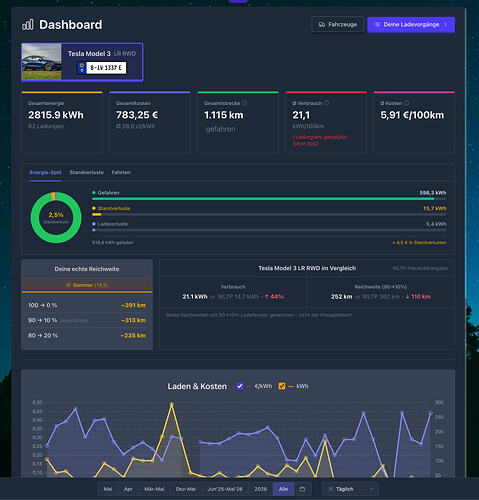Select the Sommer season tab
The height and width of the screenshot is (500, 479).
tap(87, 285)
